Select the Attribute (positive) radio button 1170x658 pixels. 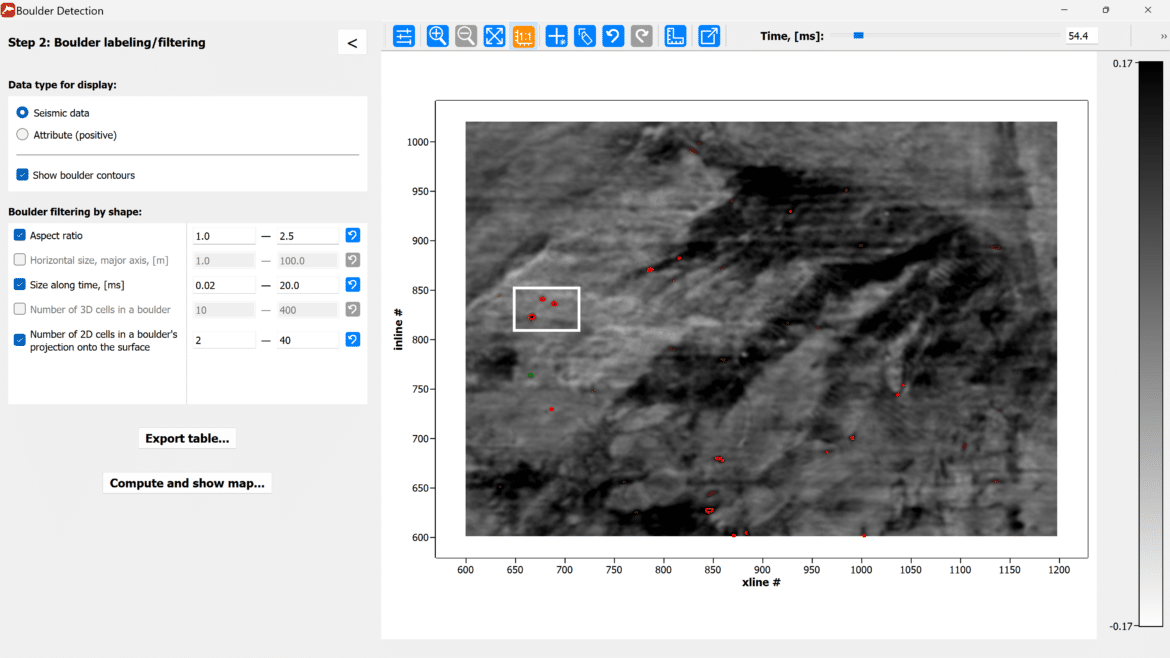tap(21, 134)
